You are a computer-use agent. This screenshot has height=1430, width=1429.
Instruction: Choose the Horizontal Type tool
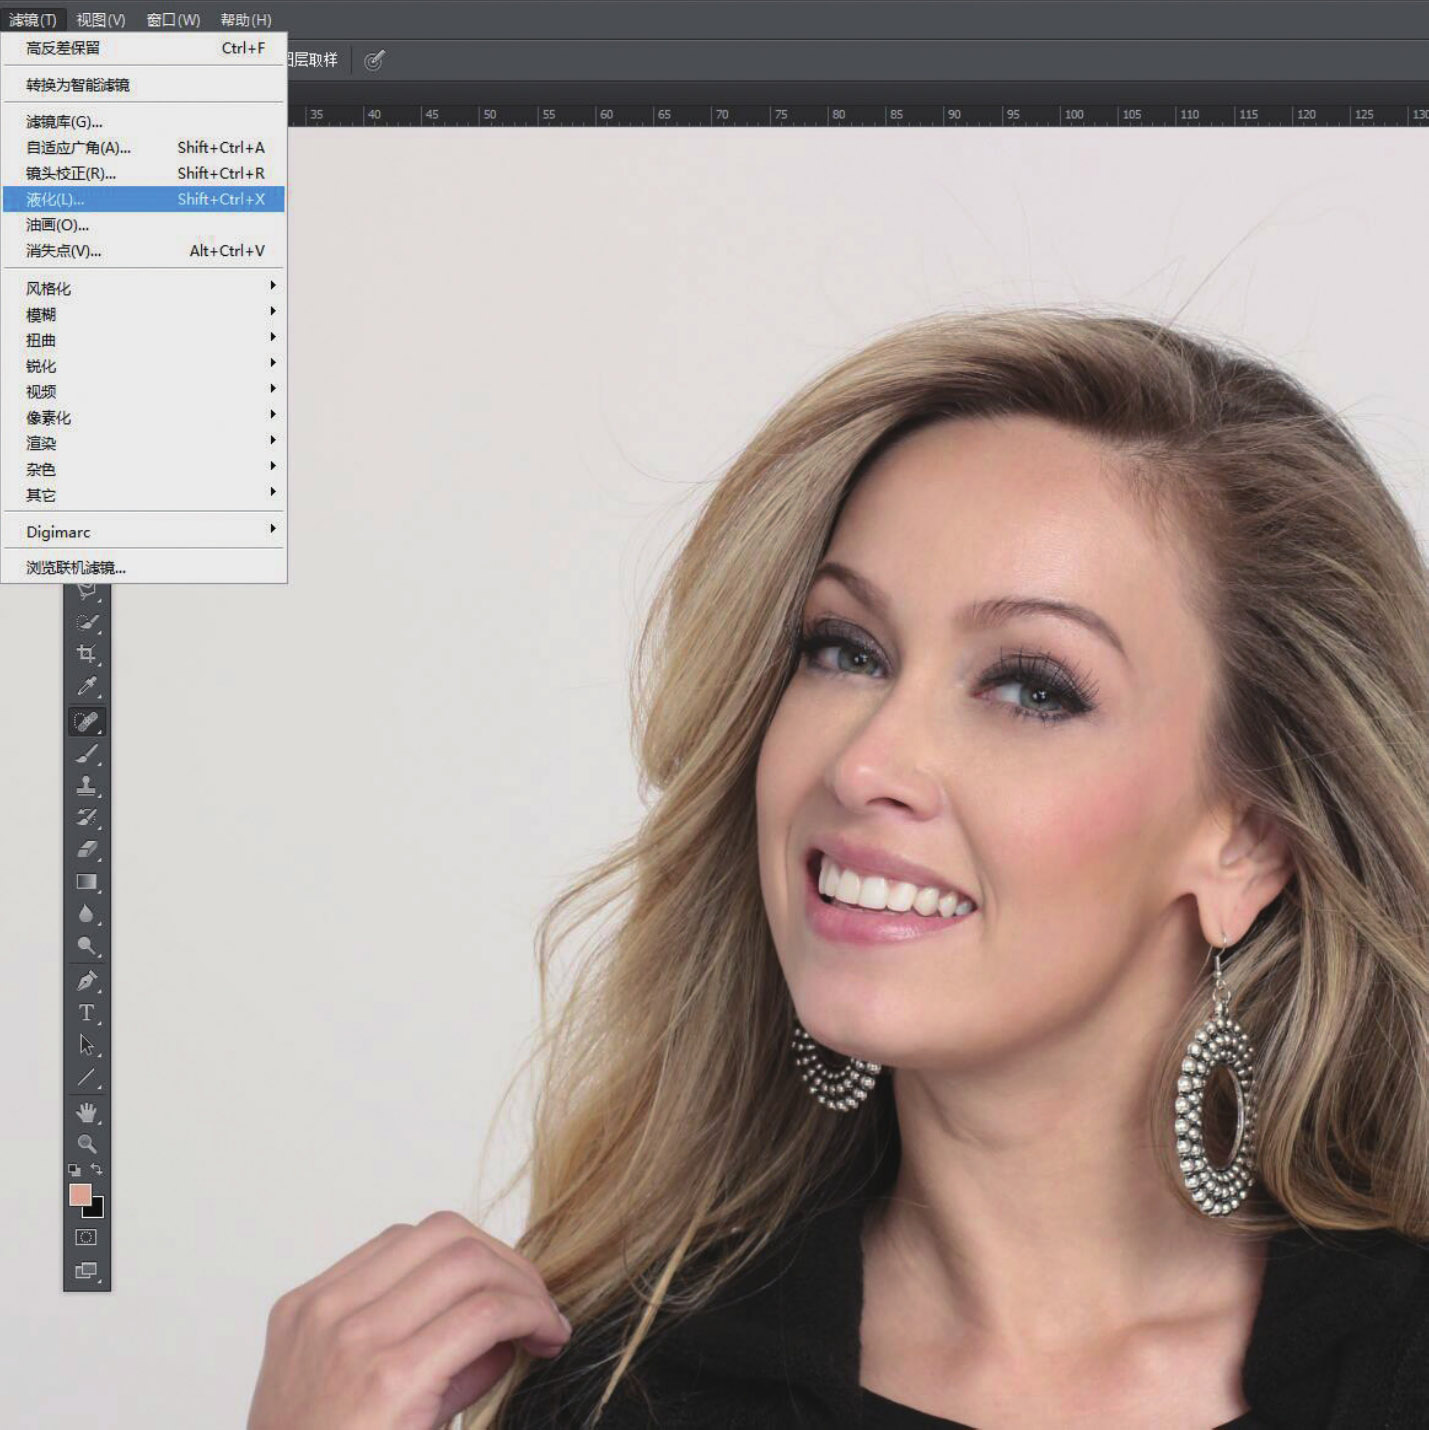pyautogui.click(x=87, y=1013)
